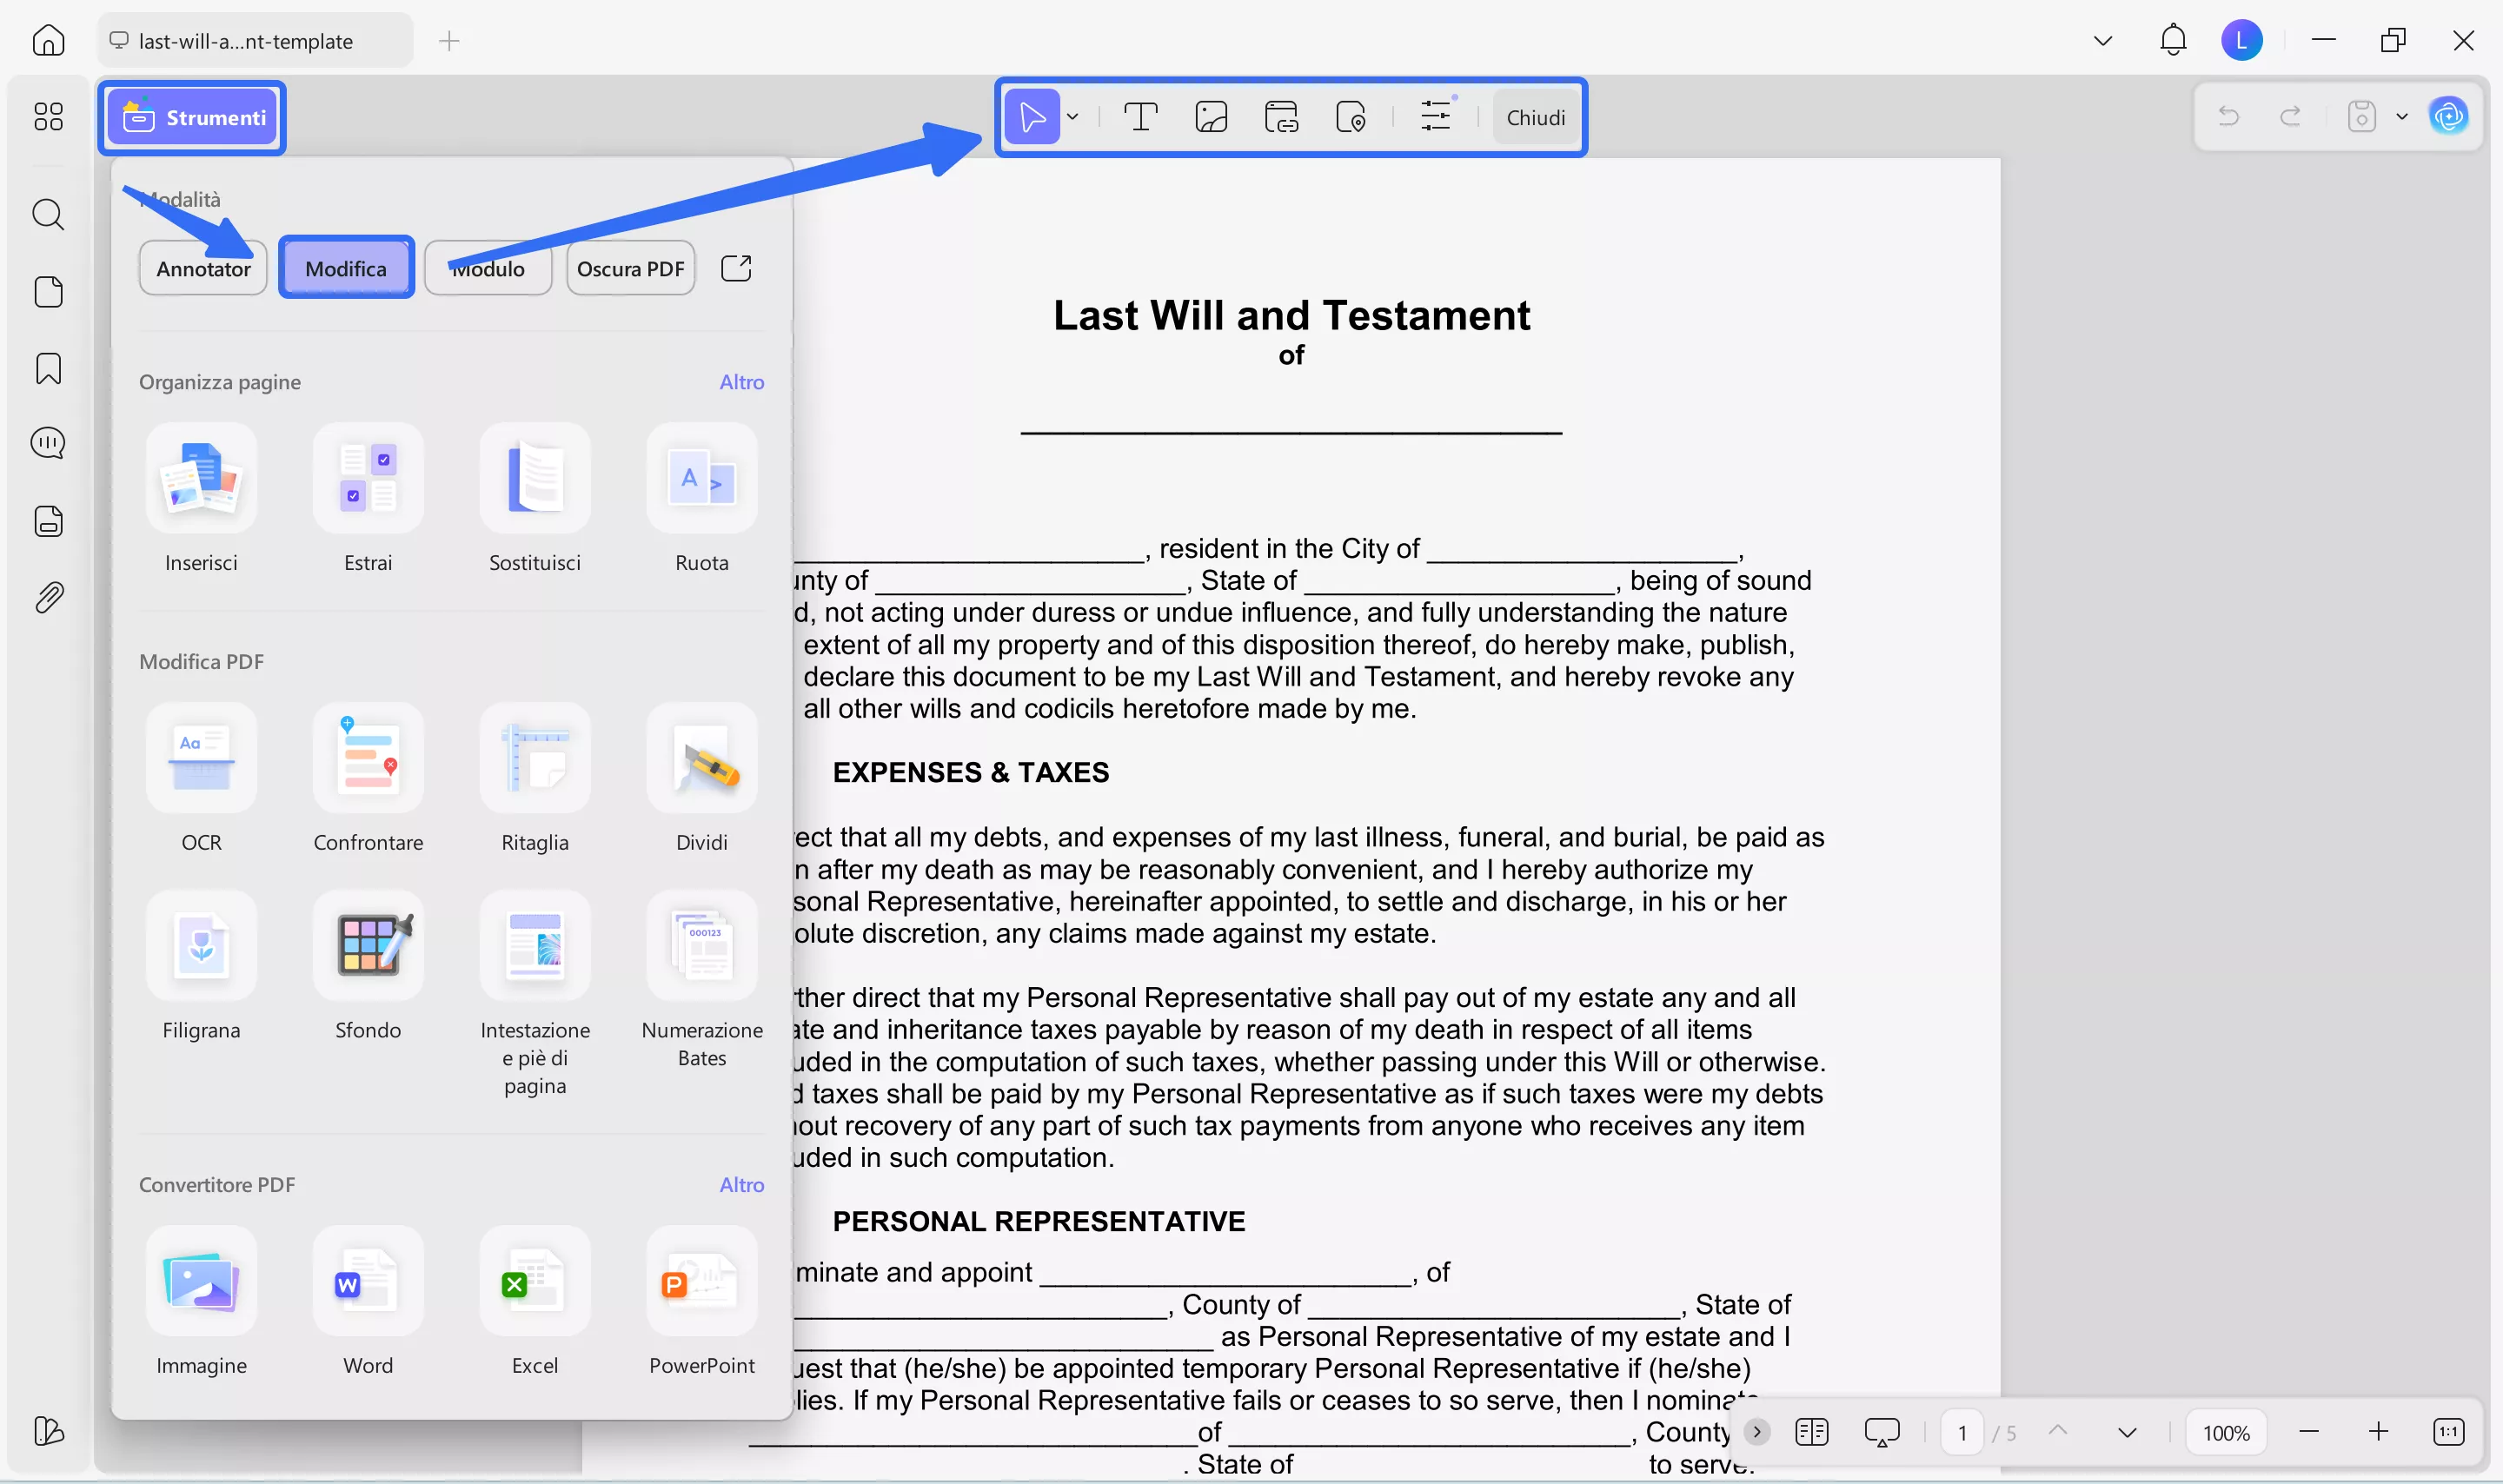Switch mode to Annotator
The image size is (2503, 1484).
tap(203, 268)
